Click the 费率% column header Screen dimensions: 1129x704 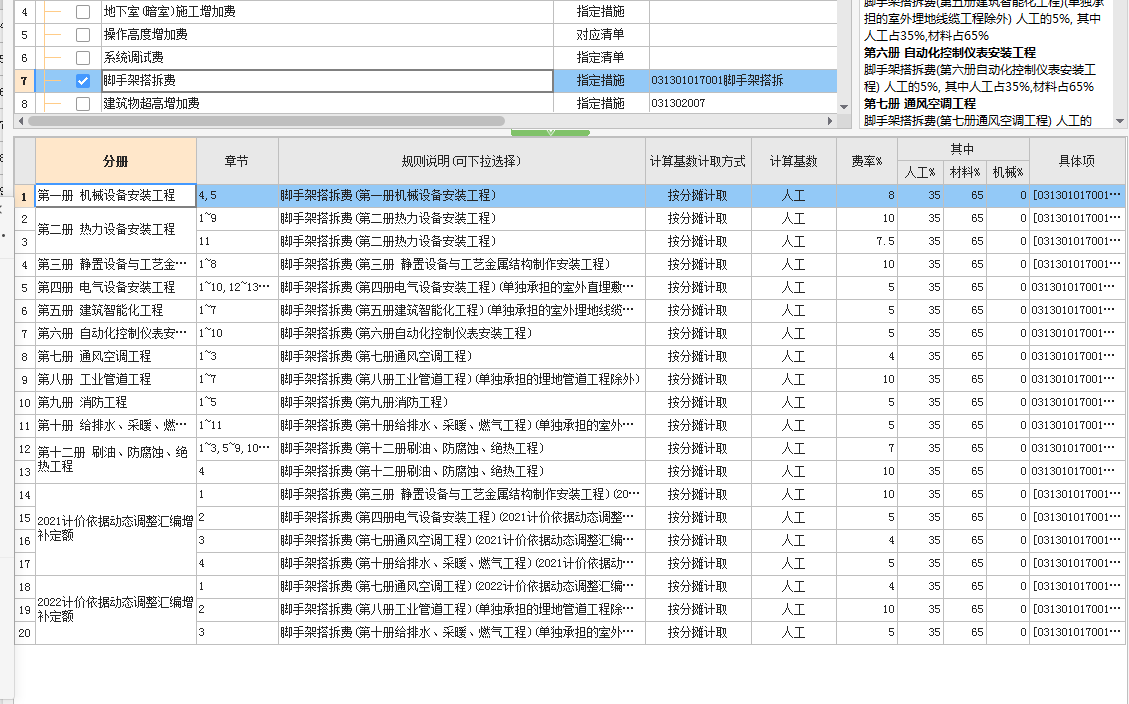[866, 161]
